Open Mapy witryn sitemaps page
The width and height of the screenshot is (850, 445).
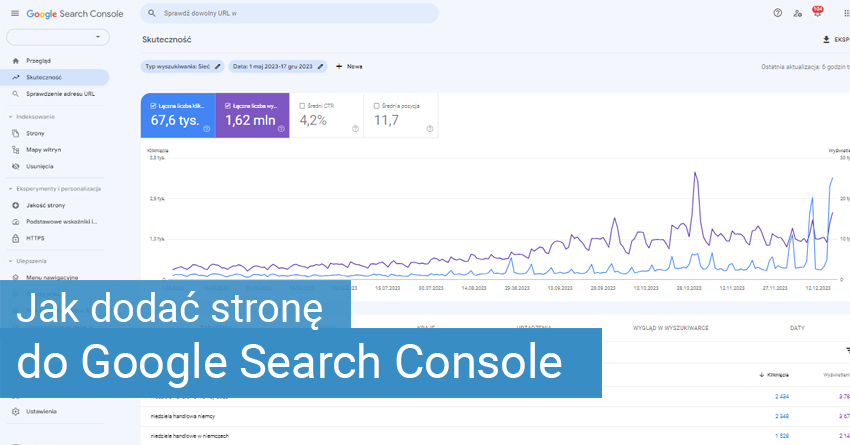point(45,149)
